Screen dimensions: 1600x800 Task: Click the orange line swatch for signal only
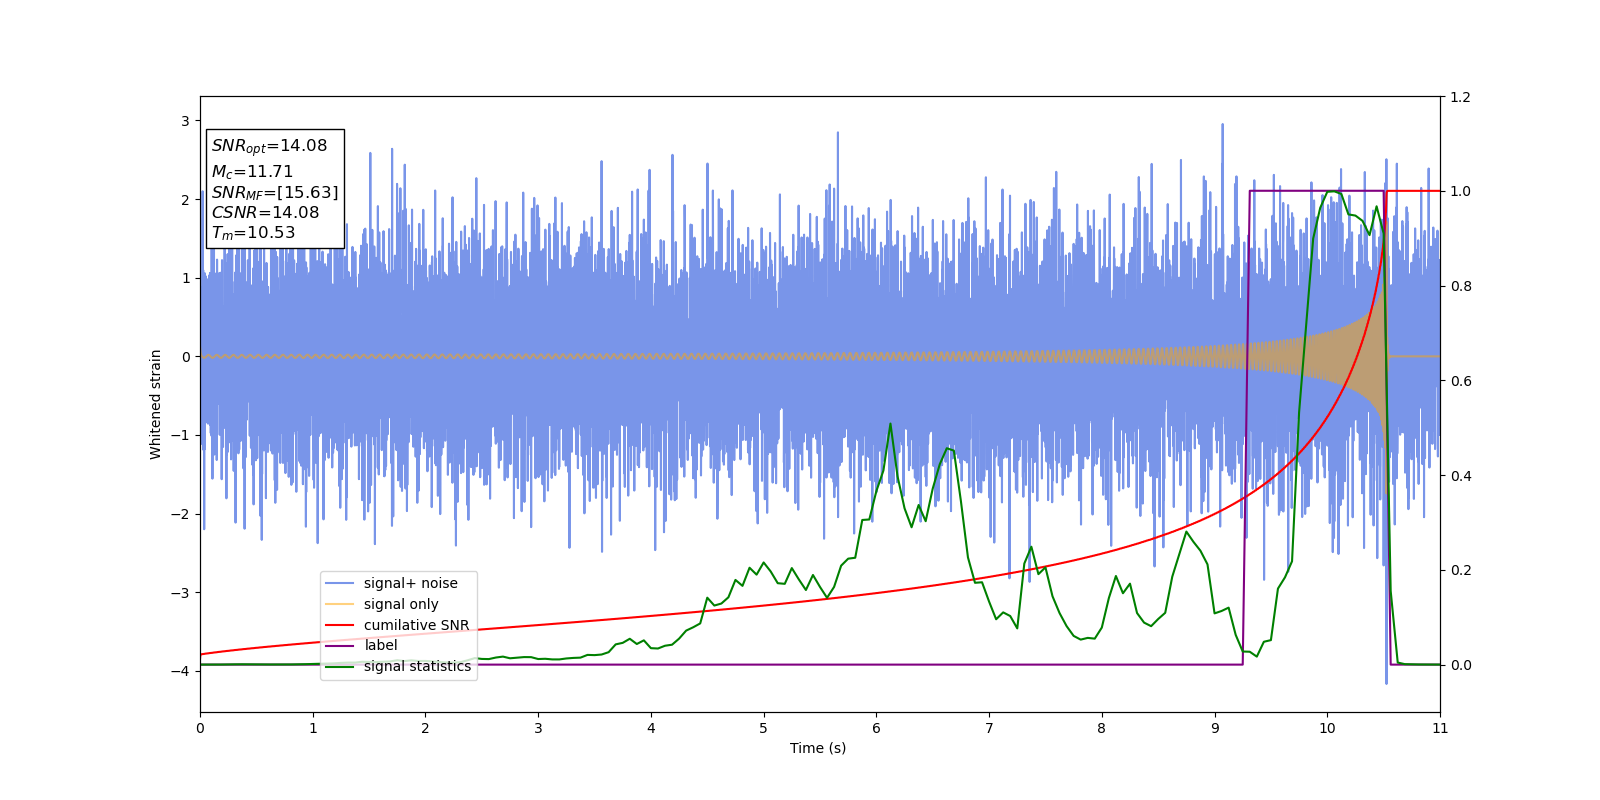(x=340, y=604)
